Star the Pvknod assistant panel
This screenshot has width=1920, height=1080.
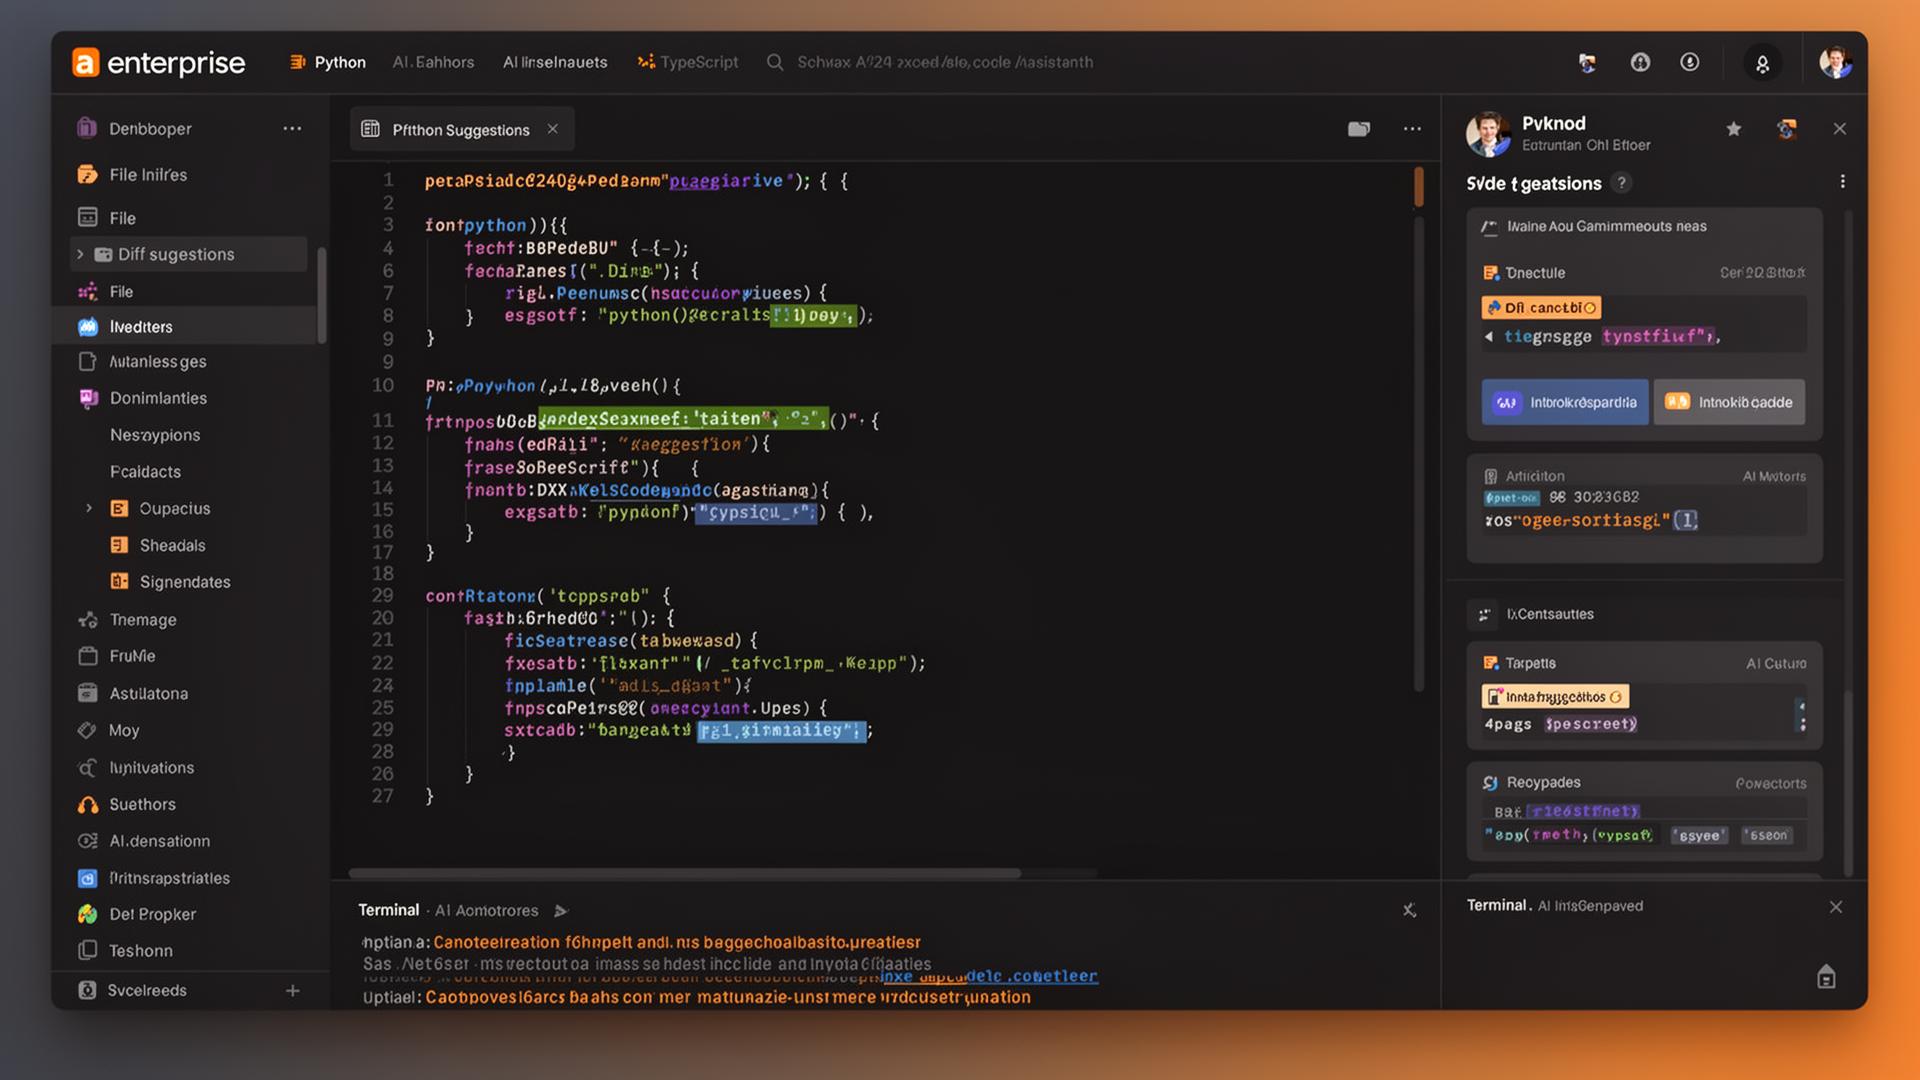1734,129
